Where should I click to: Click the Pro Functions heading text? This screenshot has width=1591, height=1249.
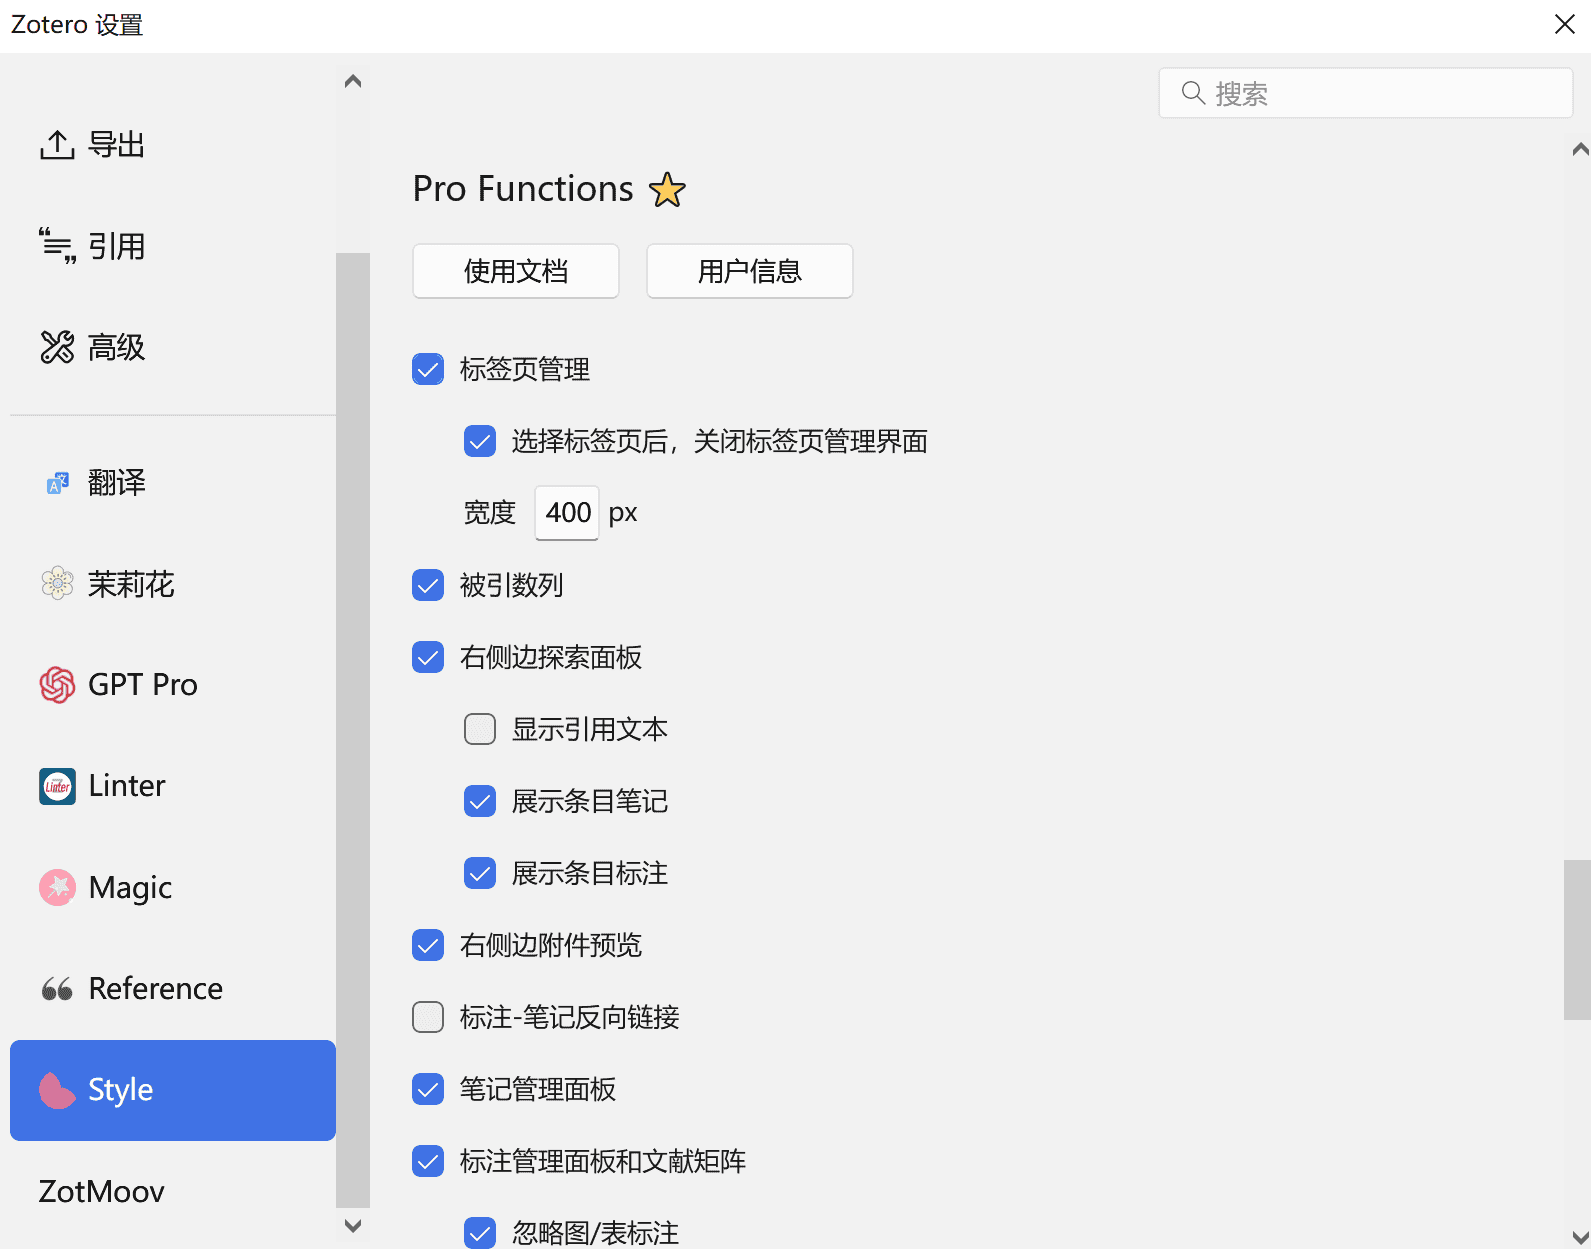click(523, 189)
